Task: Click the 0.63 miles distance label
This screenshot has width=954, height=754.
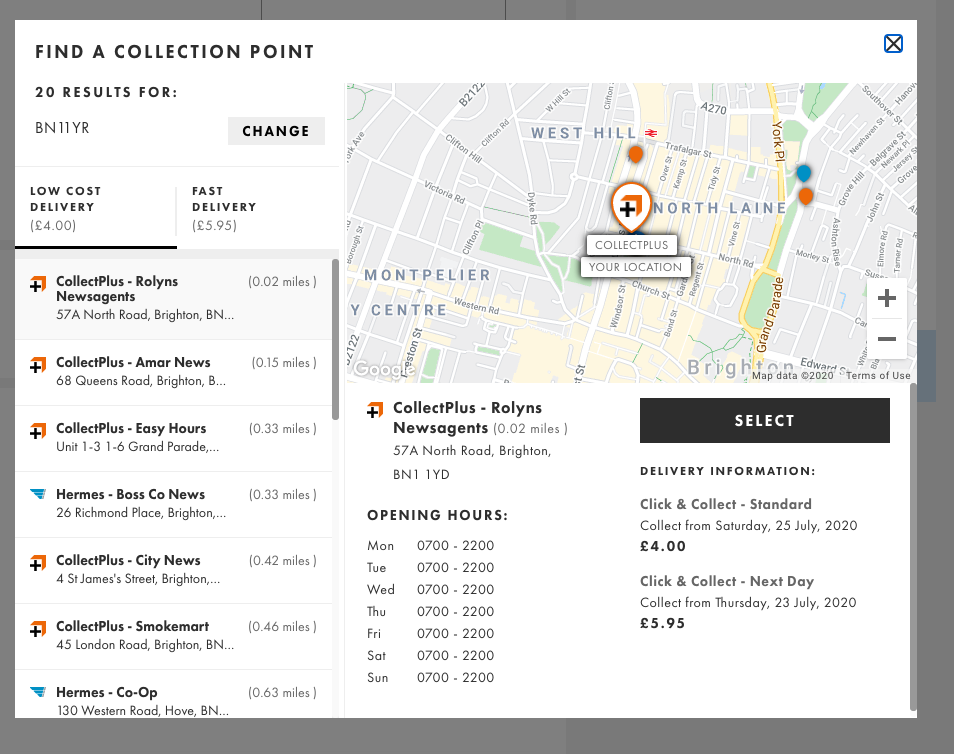Action: point(282,693)
